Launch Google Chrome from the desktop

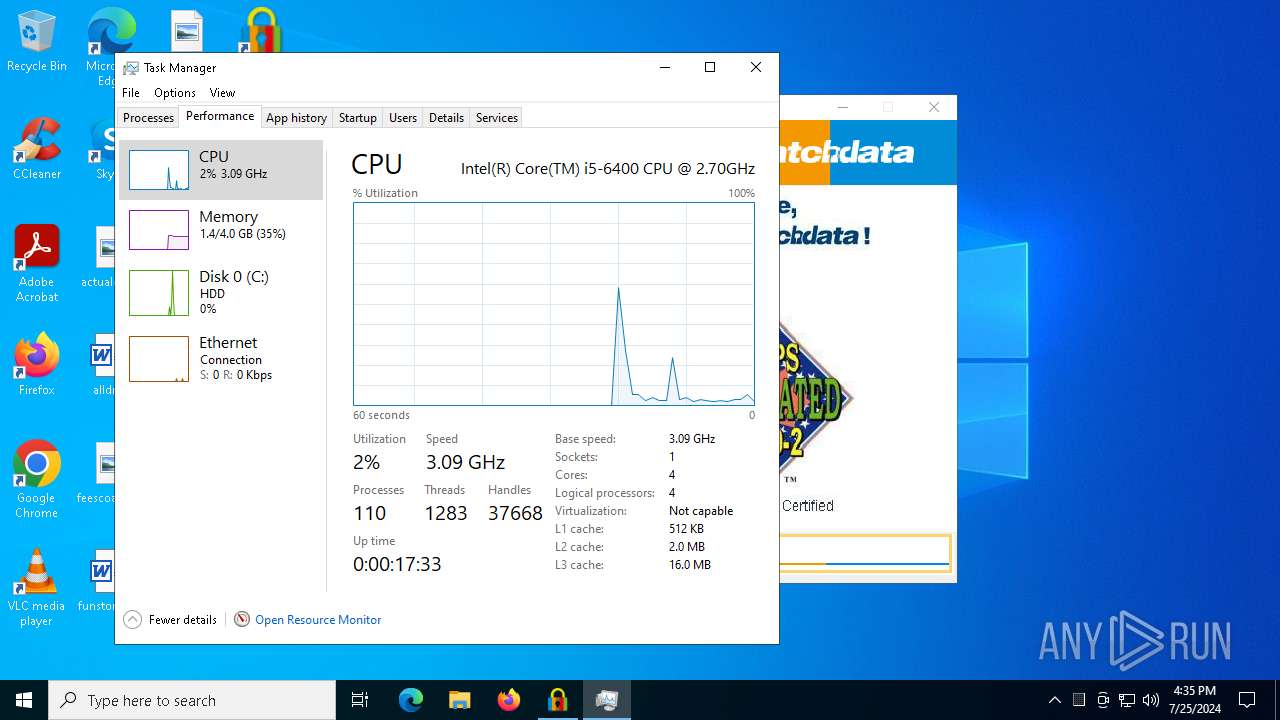[37, 479]
